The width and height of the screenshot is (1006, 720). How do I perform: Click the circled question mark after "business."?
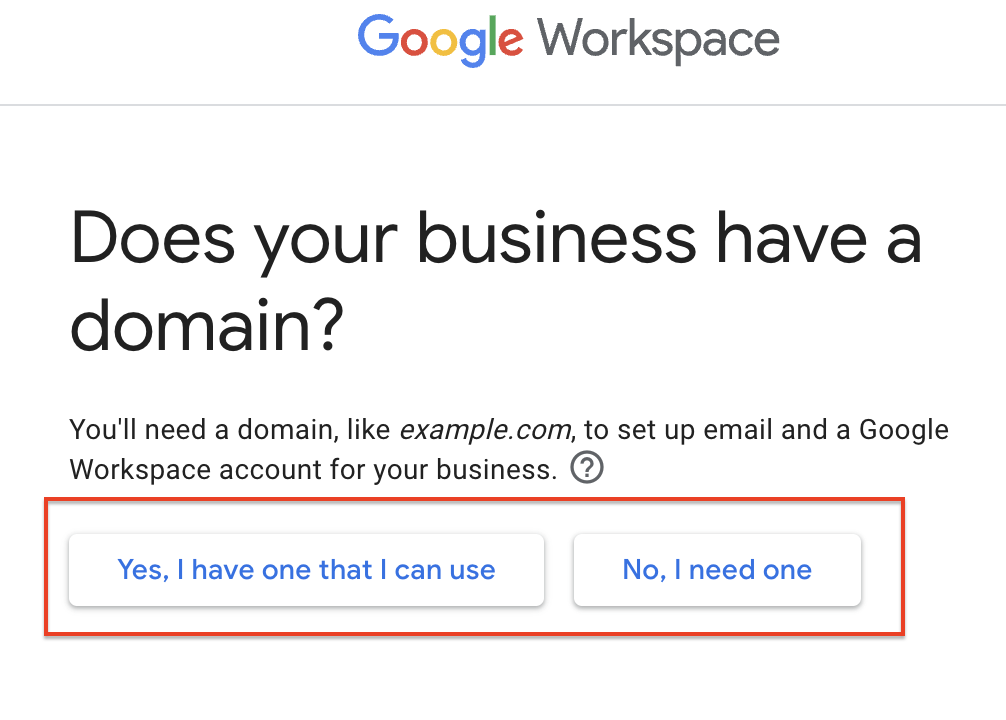pyautogui.click(x=588, y=467)
